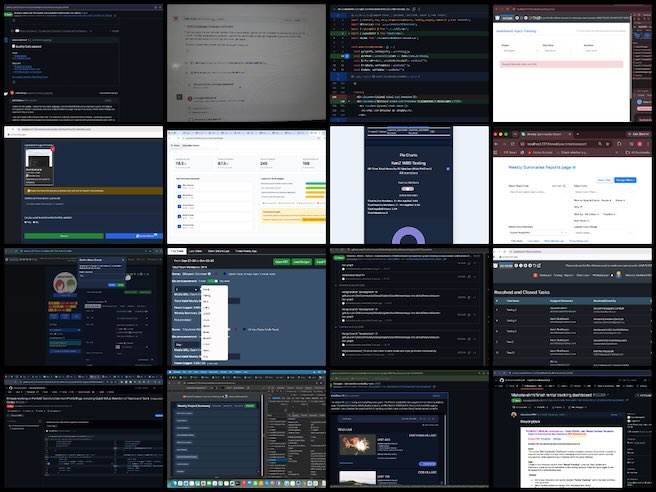This screenshot has height=492, width=656.
Task: Click the Start Date field on Injury Tracking dashboard
Action: (x=561, y=51)
